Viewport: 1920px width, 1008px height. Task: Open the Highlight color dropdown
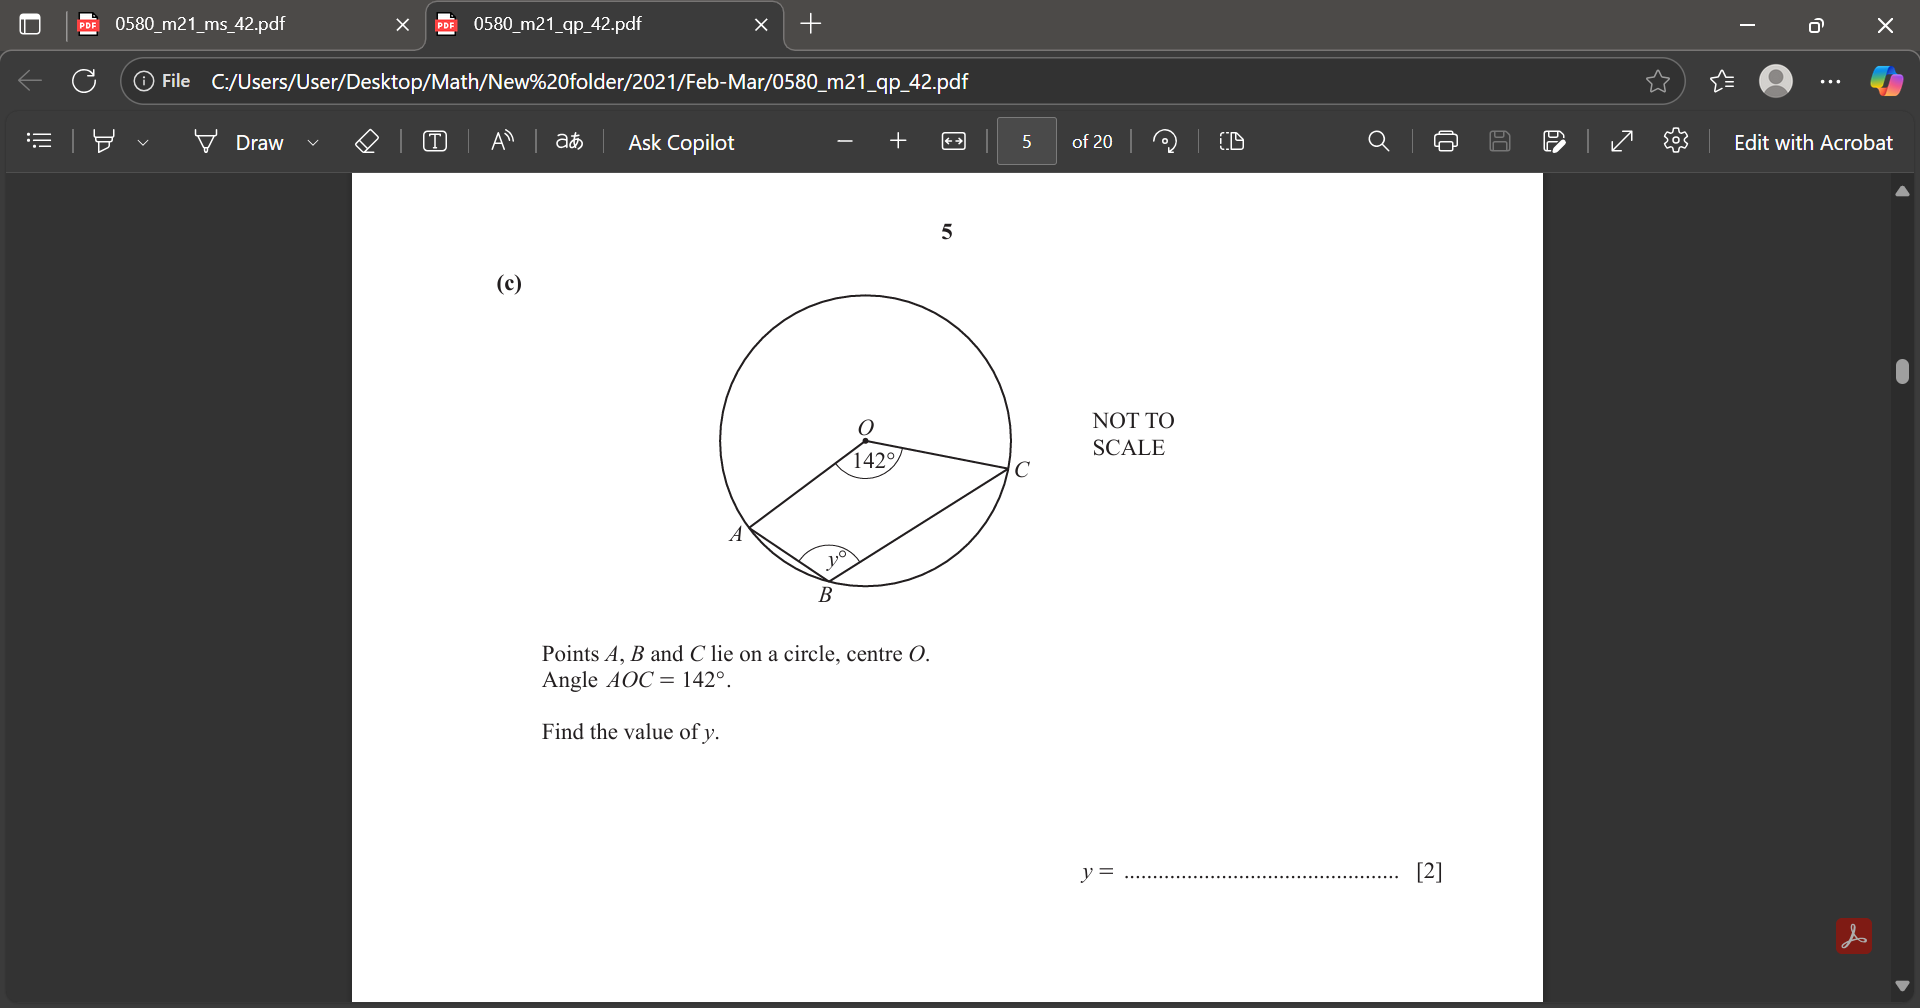pyautogui.click(x=143, y=141)
